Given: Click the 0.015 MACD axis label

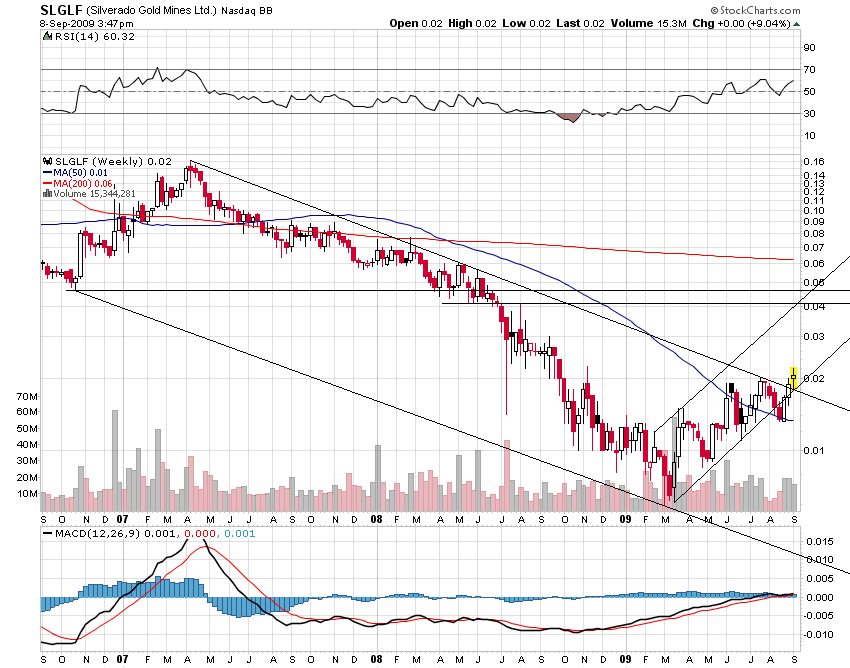Looking at the screenshot, I should coord(820,542).
